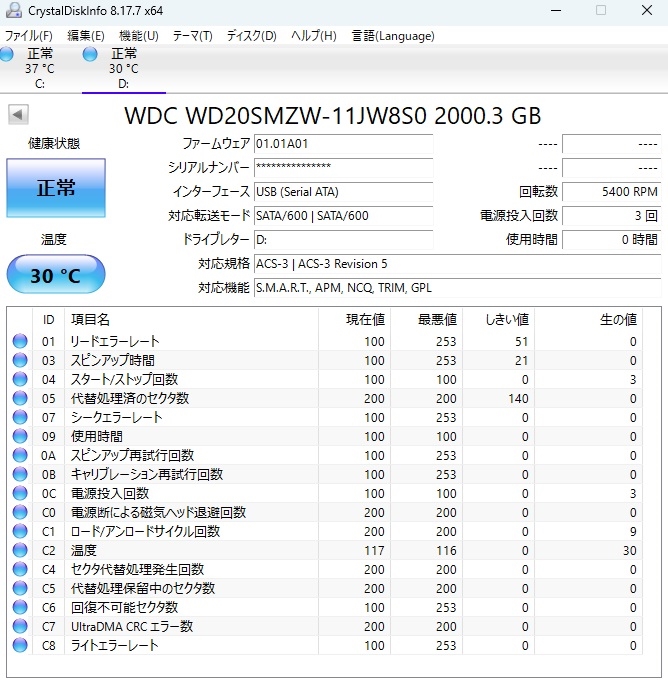Click the CrystalDiskInfo app icon in title bar

click(x=13, y=10)
